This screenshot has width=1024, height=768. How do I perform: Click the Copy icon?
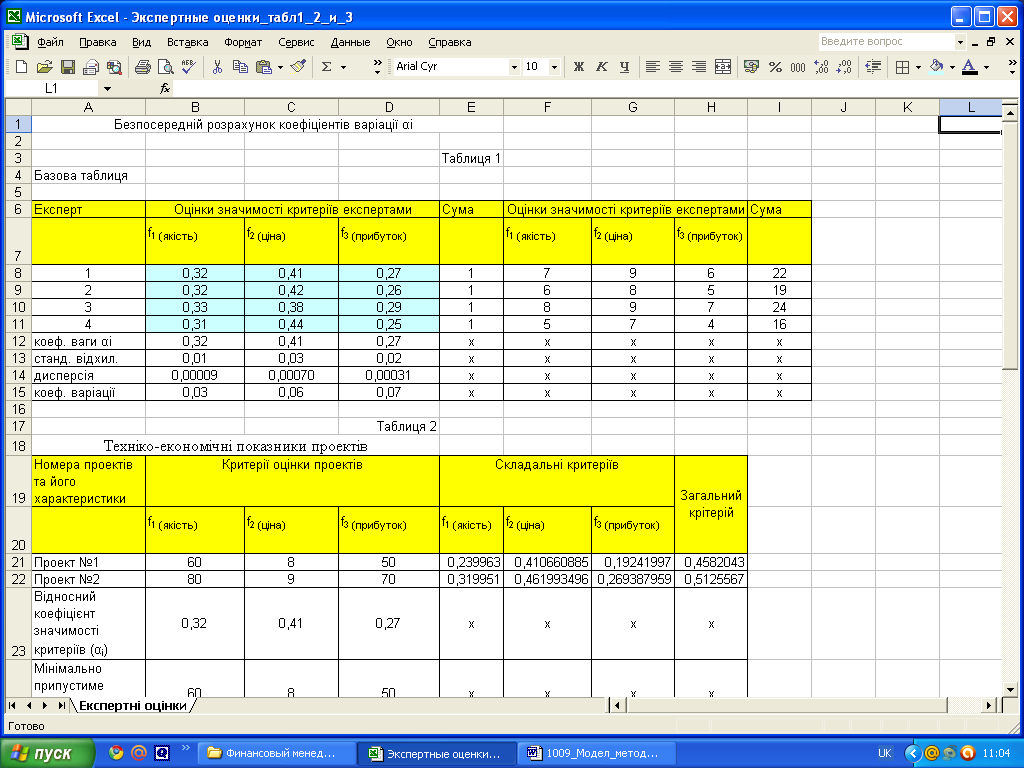coord(240,67)
